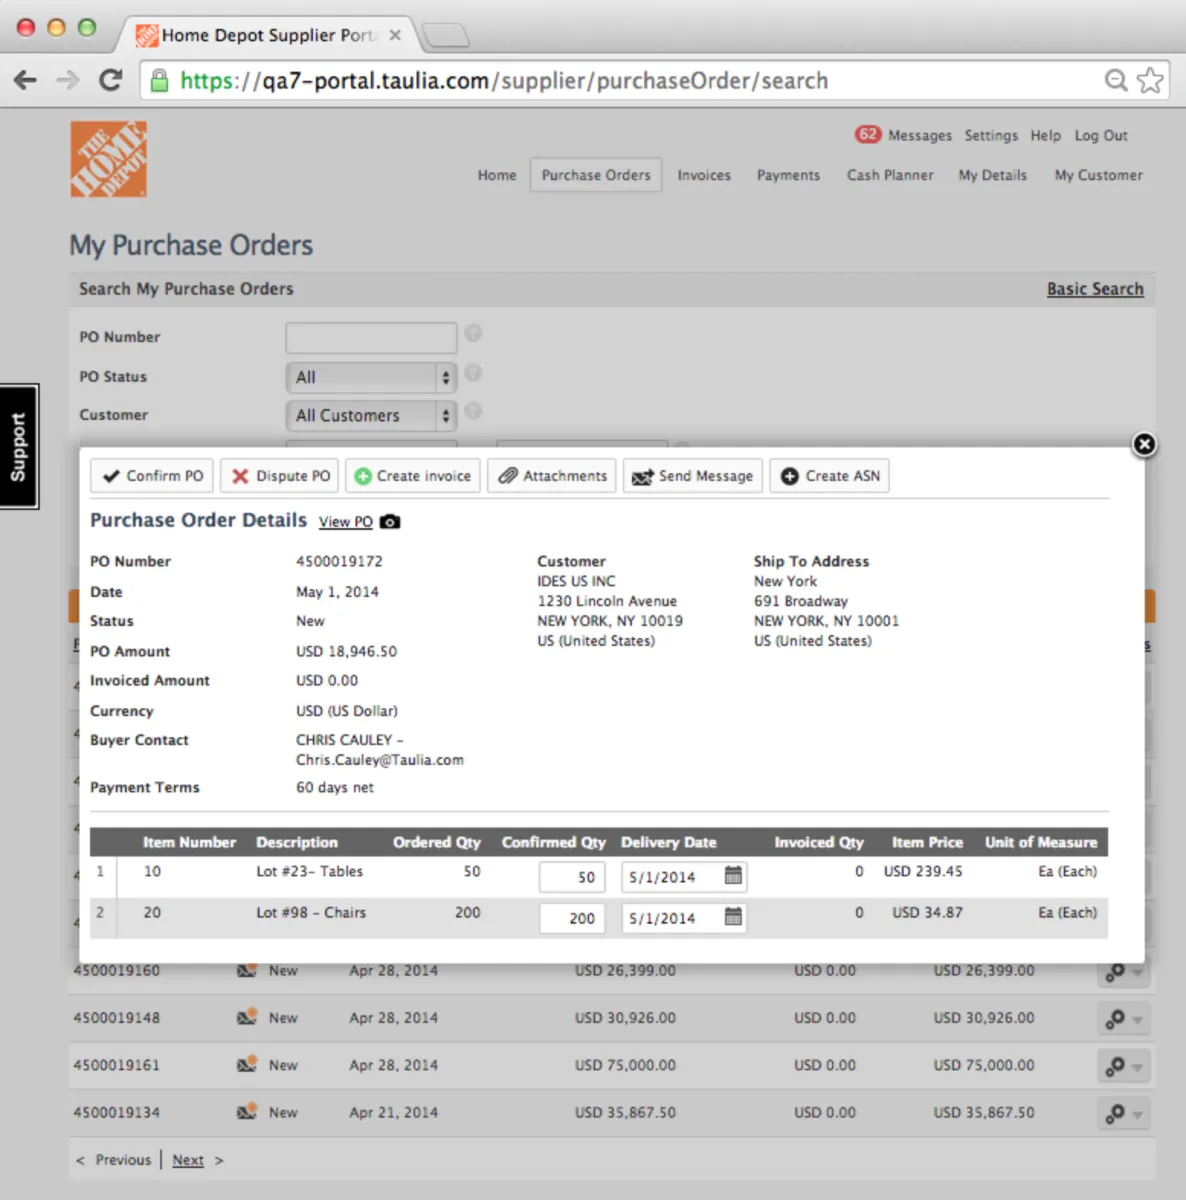Switch to Basic Search
Image resolution: width=1186 pixels, height=1200 pixels.
tap(1095, 289)
